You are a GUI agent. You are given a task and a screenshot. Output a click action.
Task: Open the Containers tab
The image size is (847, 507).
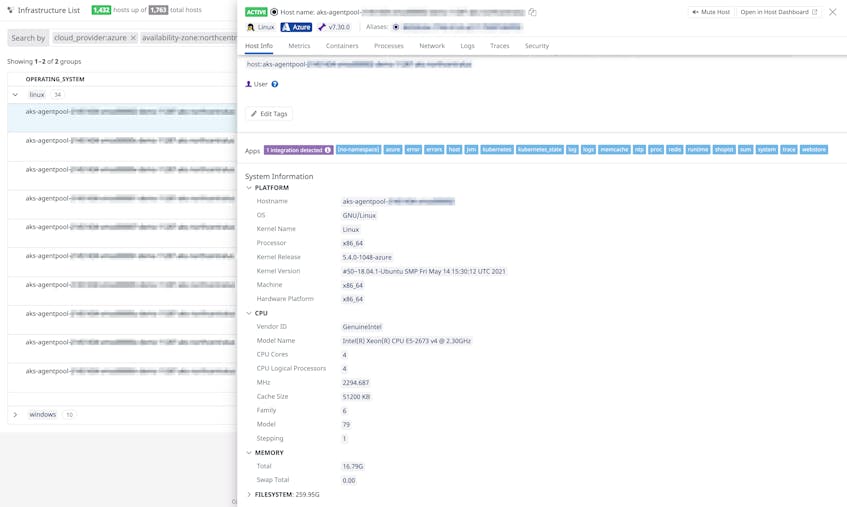point(342,46)
